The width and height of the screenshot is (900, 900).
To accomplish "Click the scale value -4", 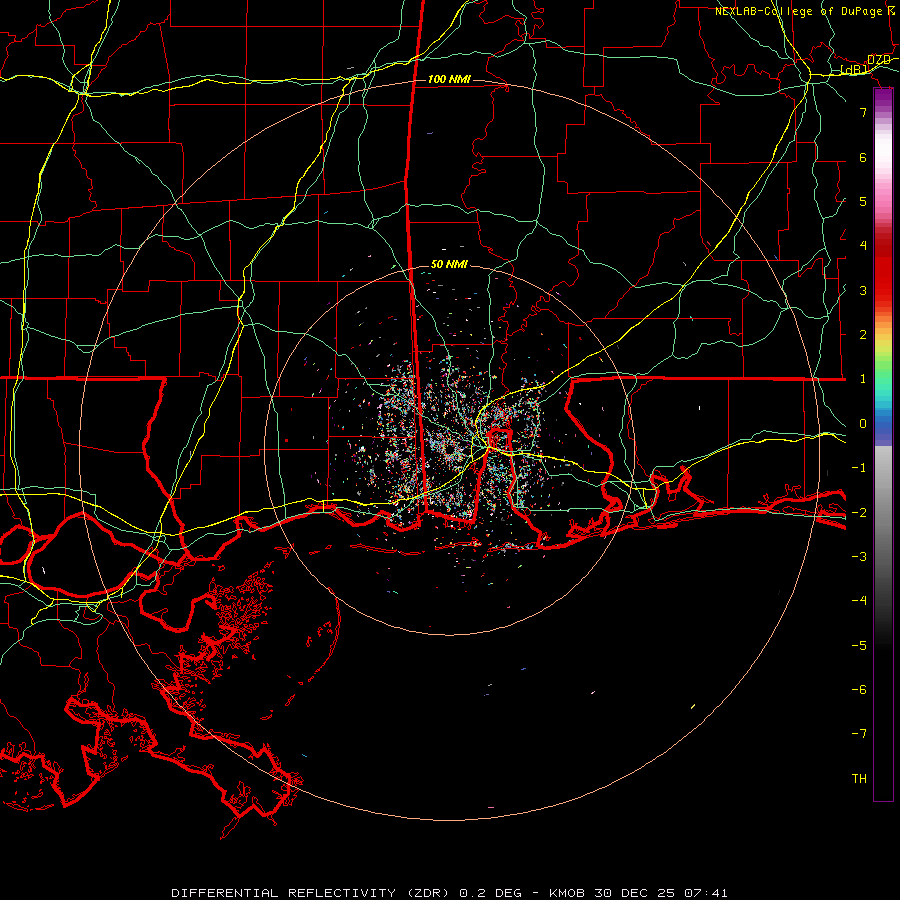I will click(x=859, y=601).
